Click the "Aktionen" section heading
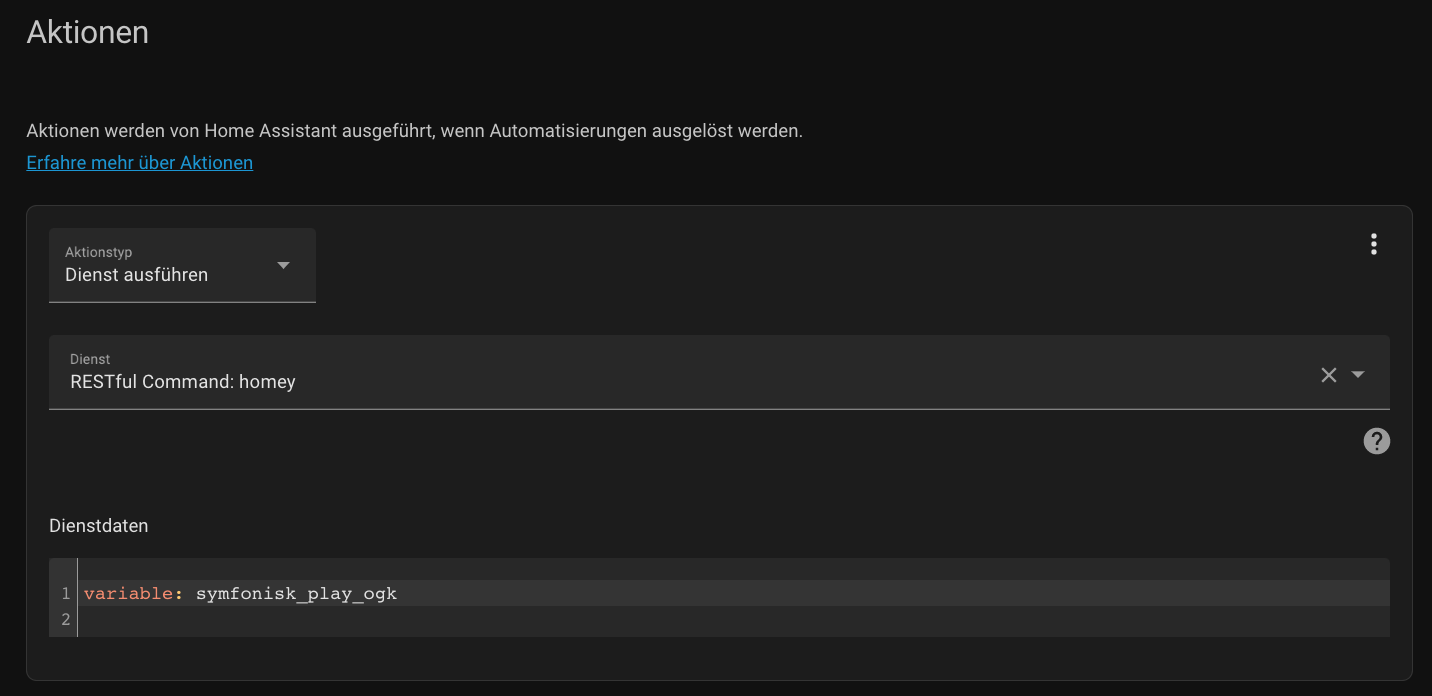The width and height of the screenshot is (1432, 696). (88, 32)
